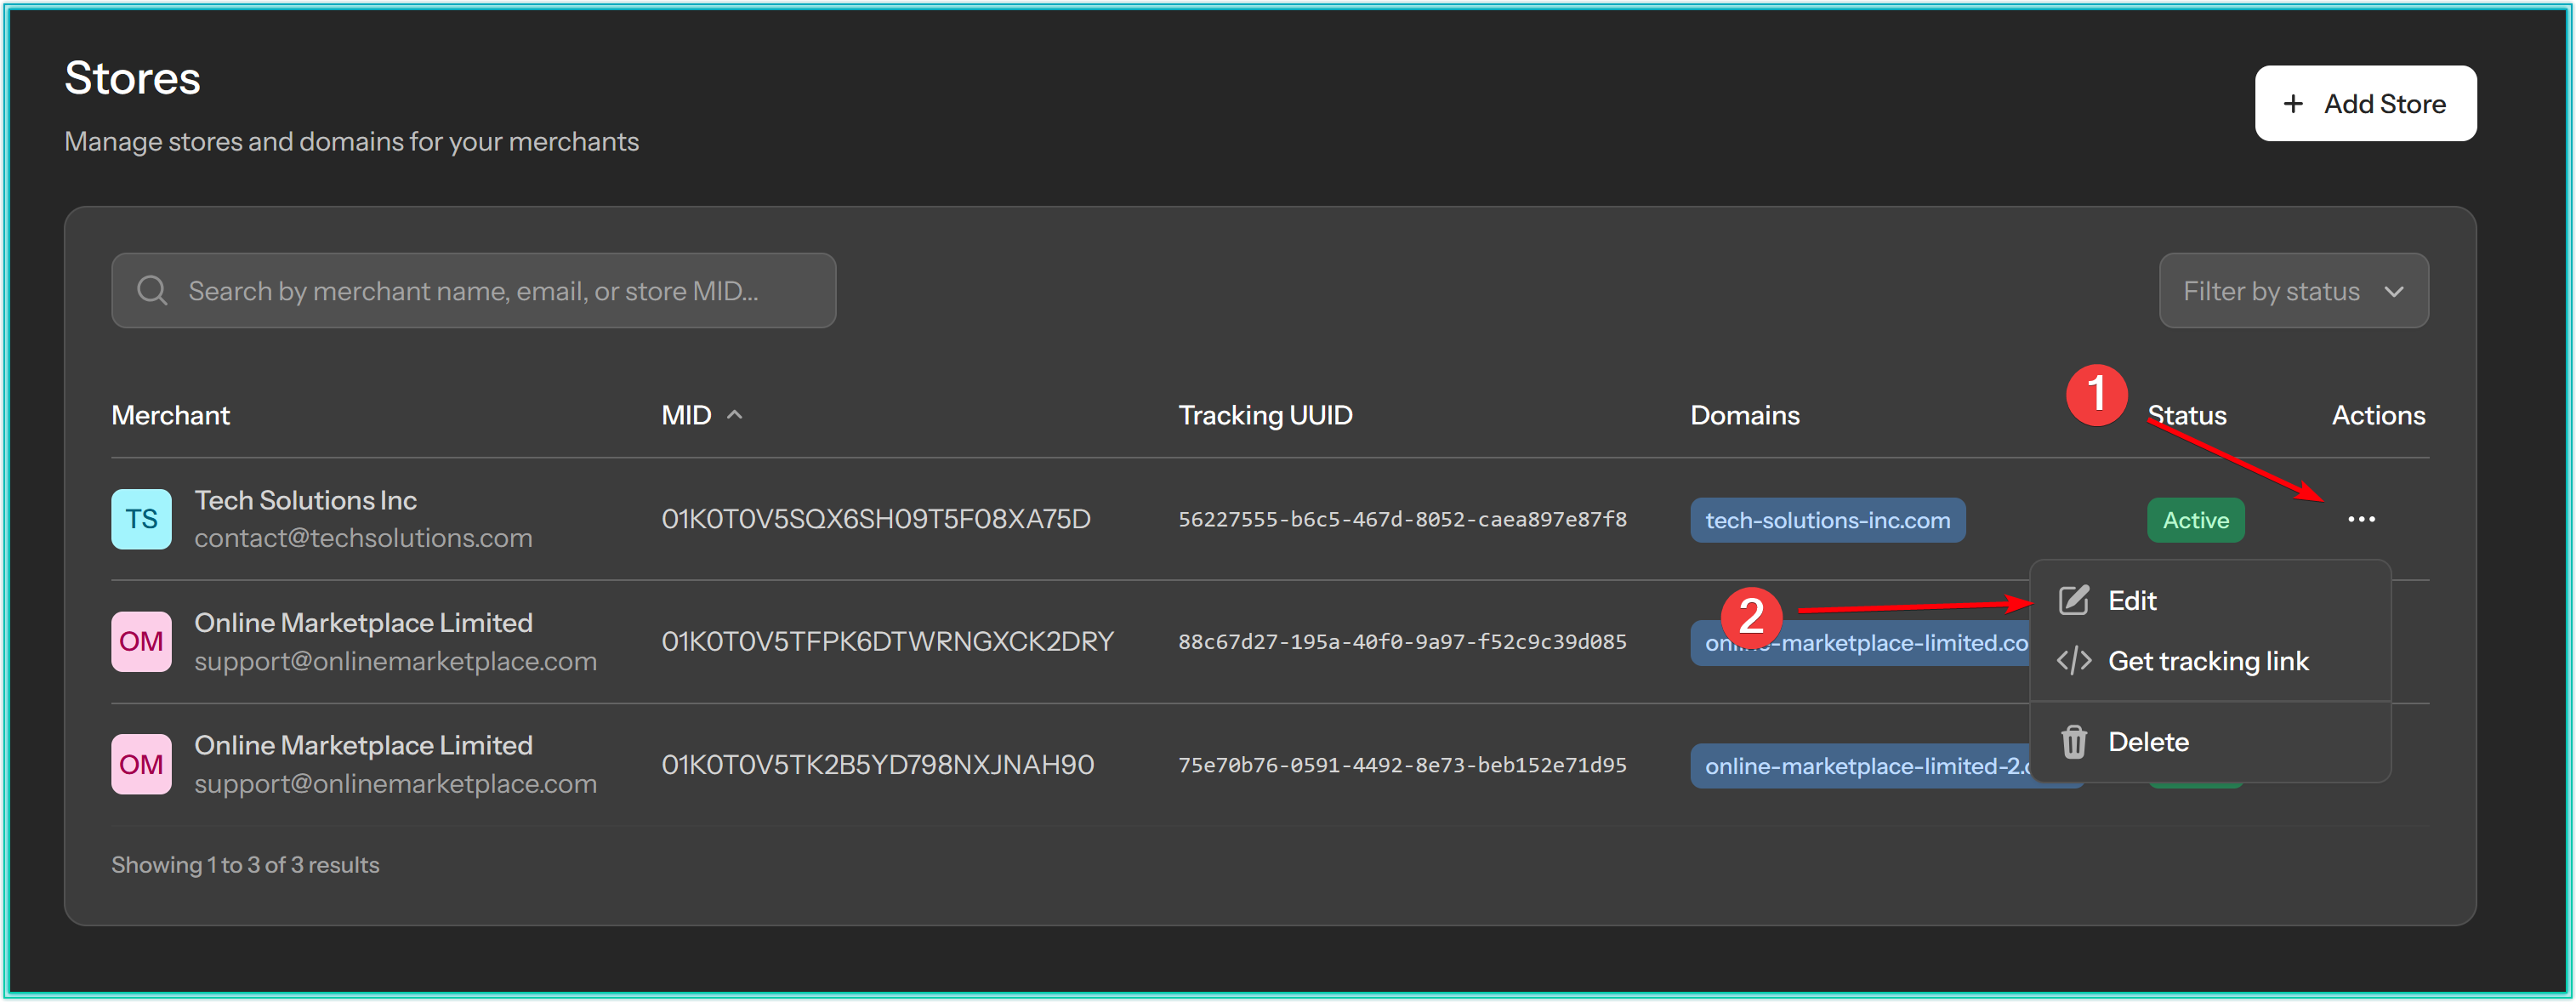Choose Get tracking link menu option
2576x1002 pixels.
[2207, 661]
